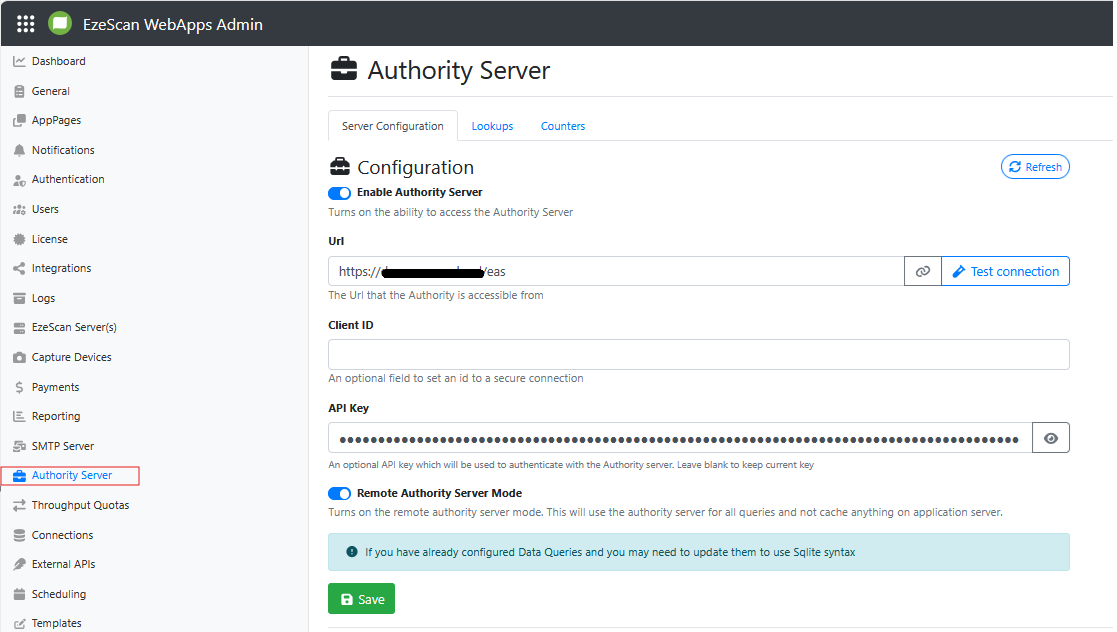Viewport: 1117px width, 632px height.
Task: Open Integrations link in sidebar
Action: (x=61, y=269)
